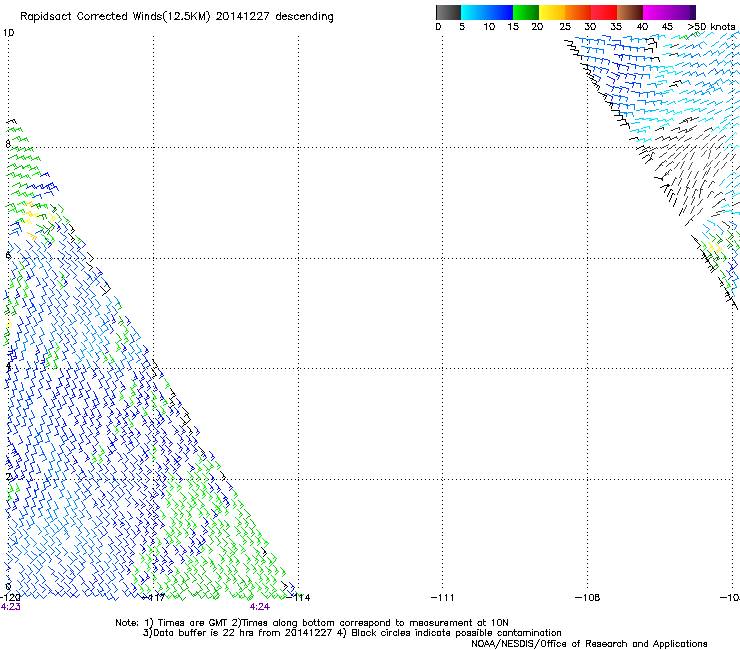Viewport: 740px width, 650px height.
Task: Click the '-114' longitude axis label
Action: [x=299, y=598]
